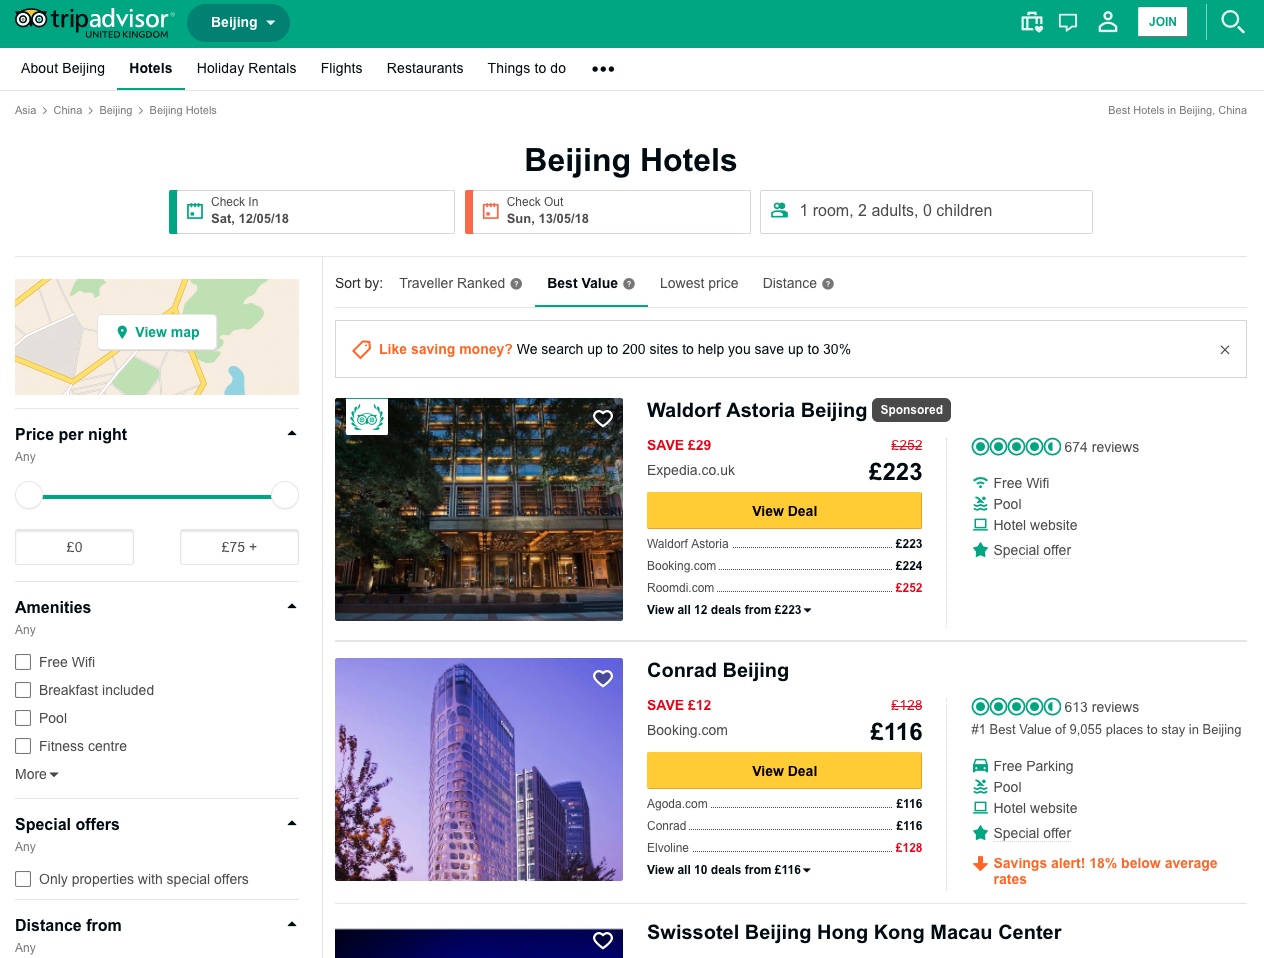Click China in the breadcrumb
Image resolution: width=1264 pixels, height=958 pixels.
pos(68,110)
